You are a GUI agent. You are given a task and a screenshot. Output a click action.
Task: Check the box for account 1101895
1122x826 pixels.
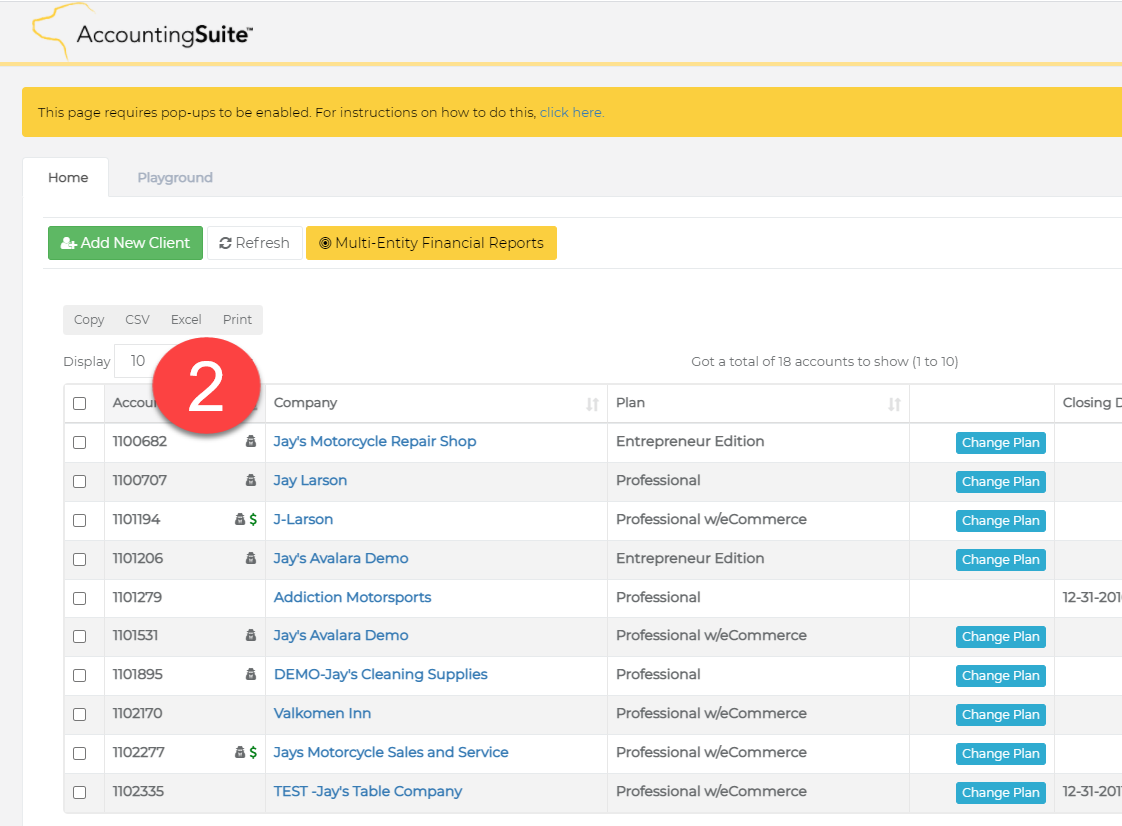point(79,675)
